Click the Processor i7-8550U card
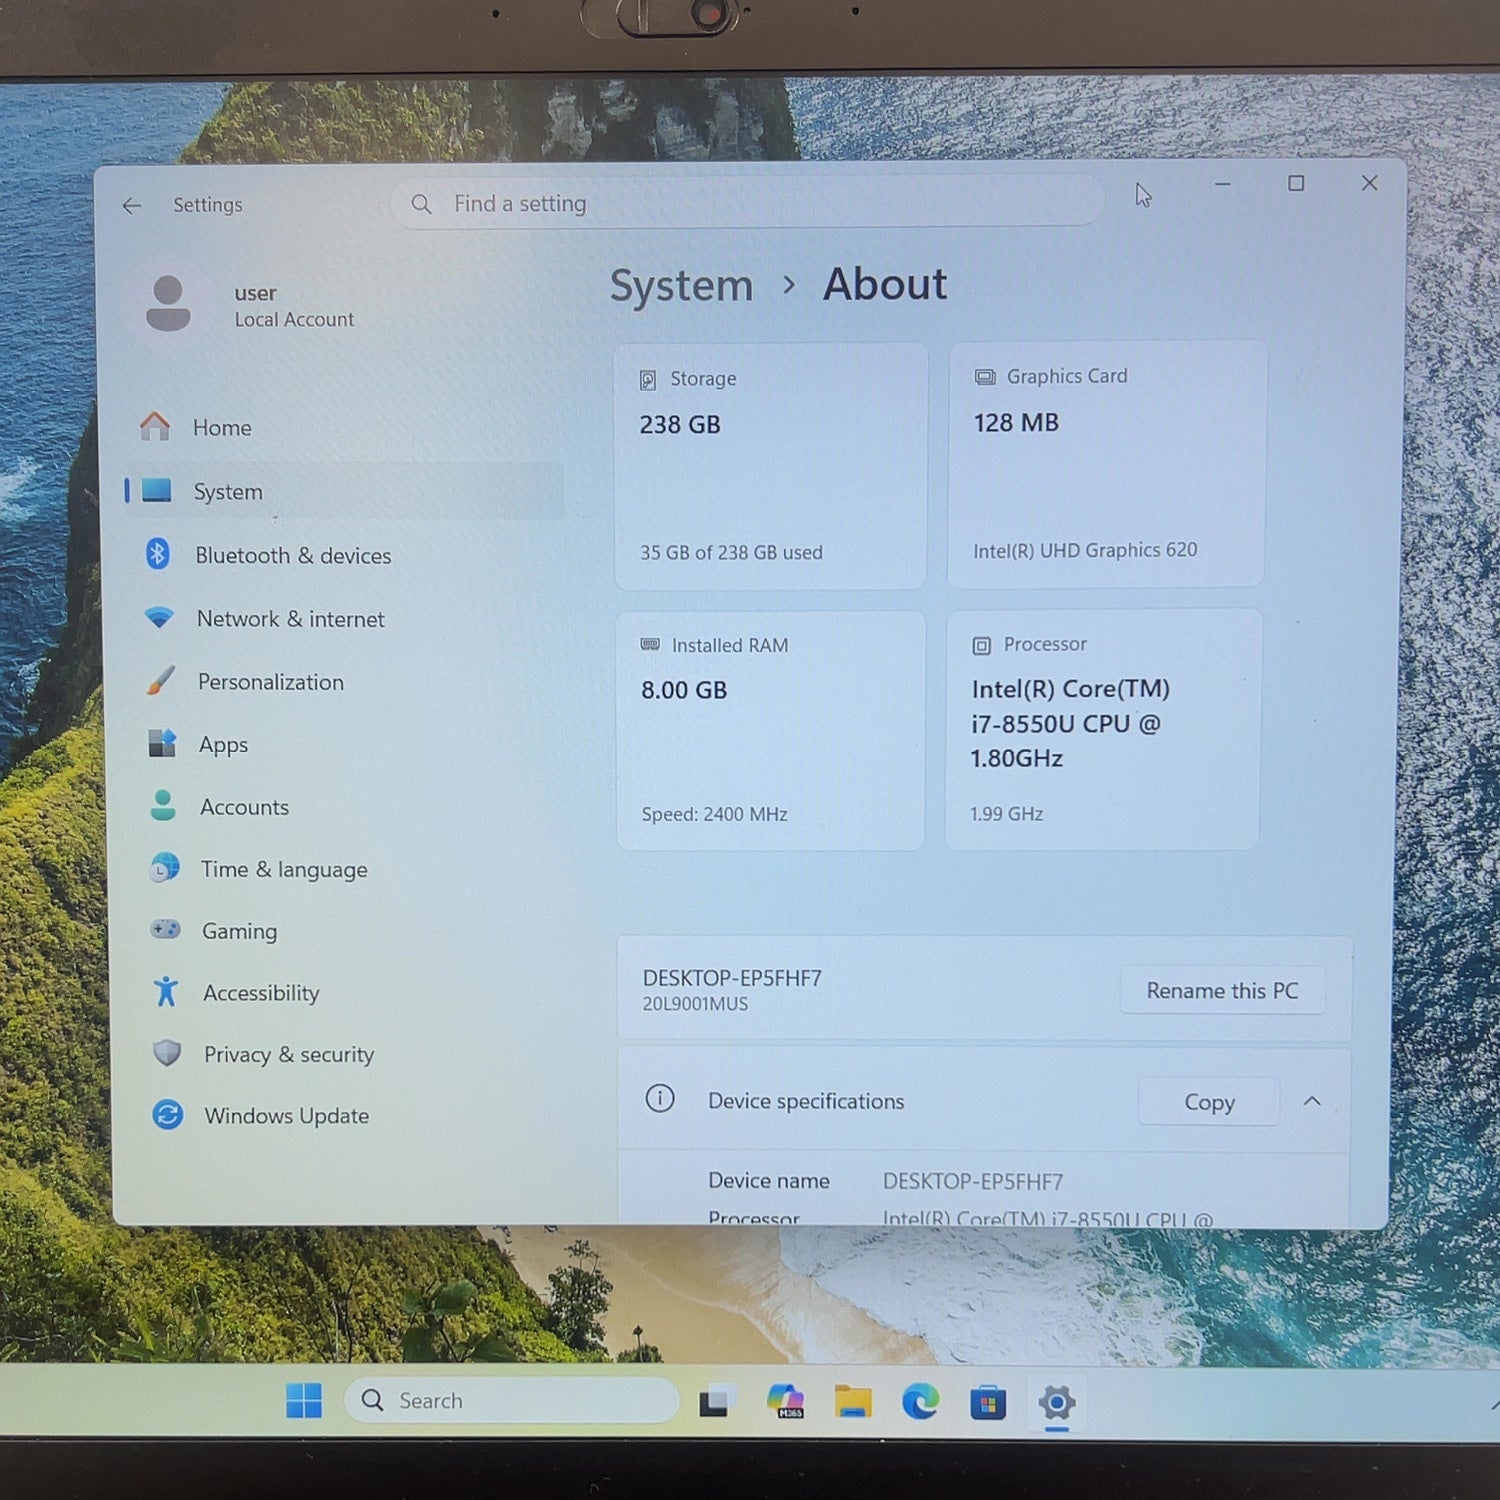The height and width of the screenshot is (1500, 1500). click(x=1103, y=729)
